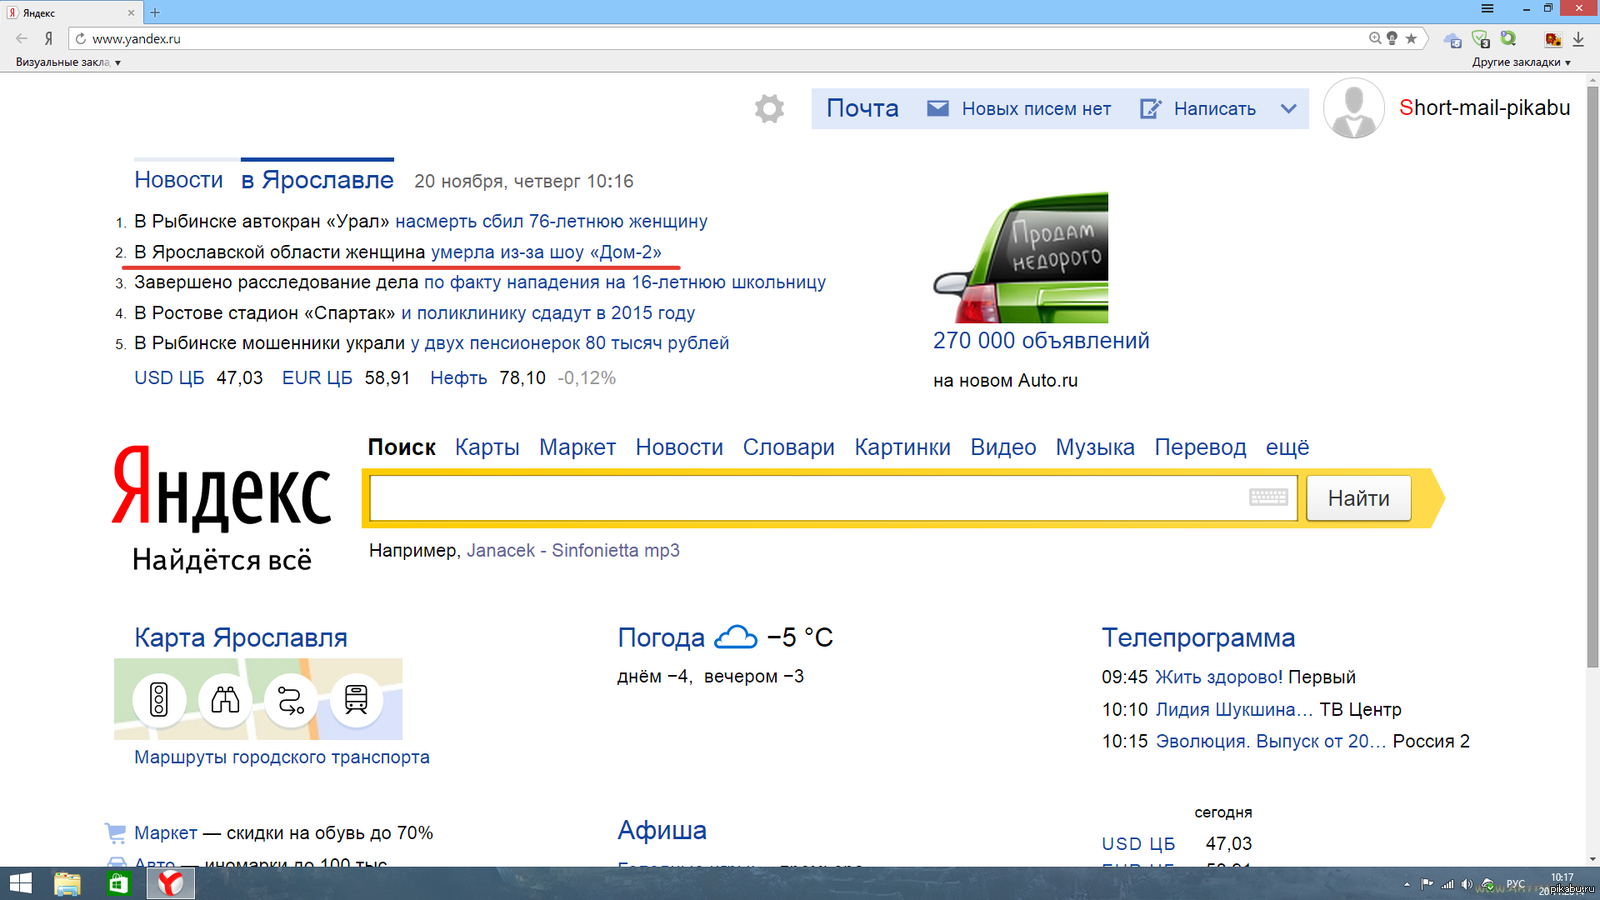Image resolution: width=1600 pixels, height=900 pixels.
Task: Expand the Визуальные закладки dropdown
Action: (68, 62)
